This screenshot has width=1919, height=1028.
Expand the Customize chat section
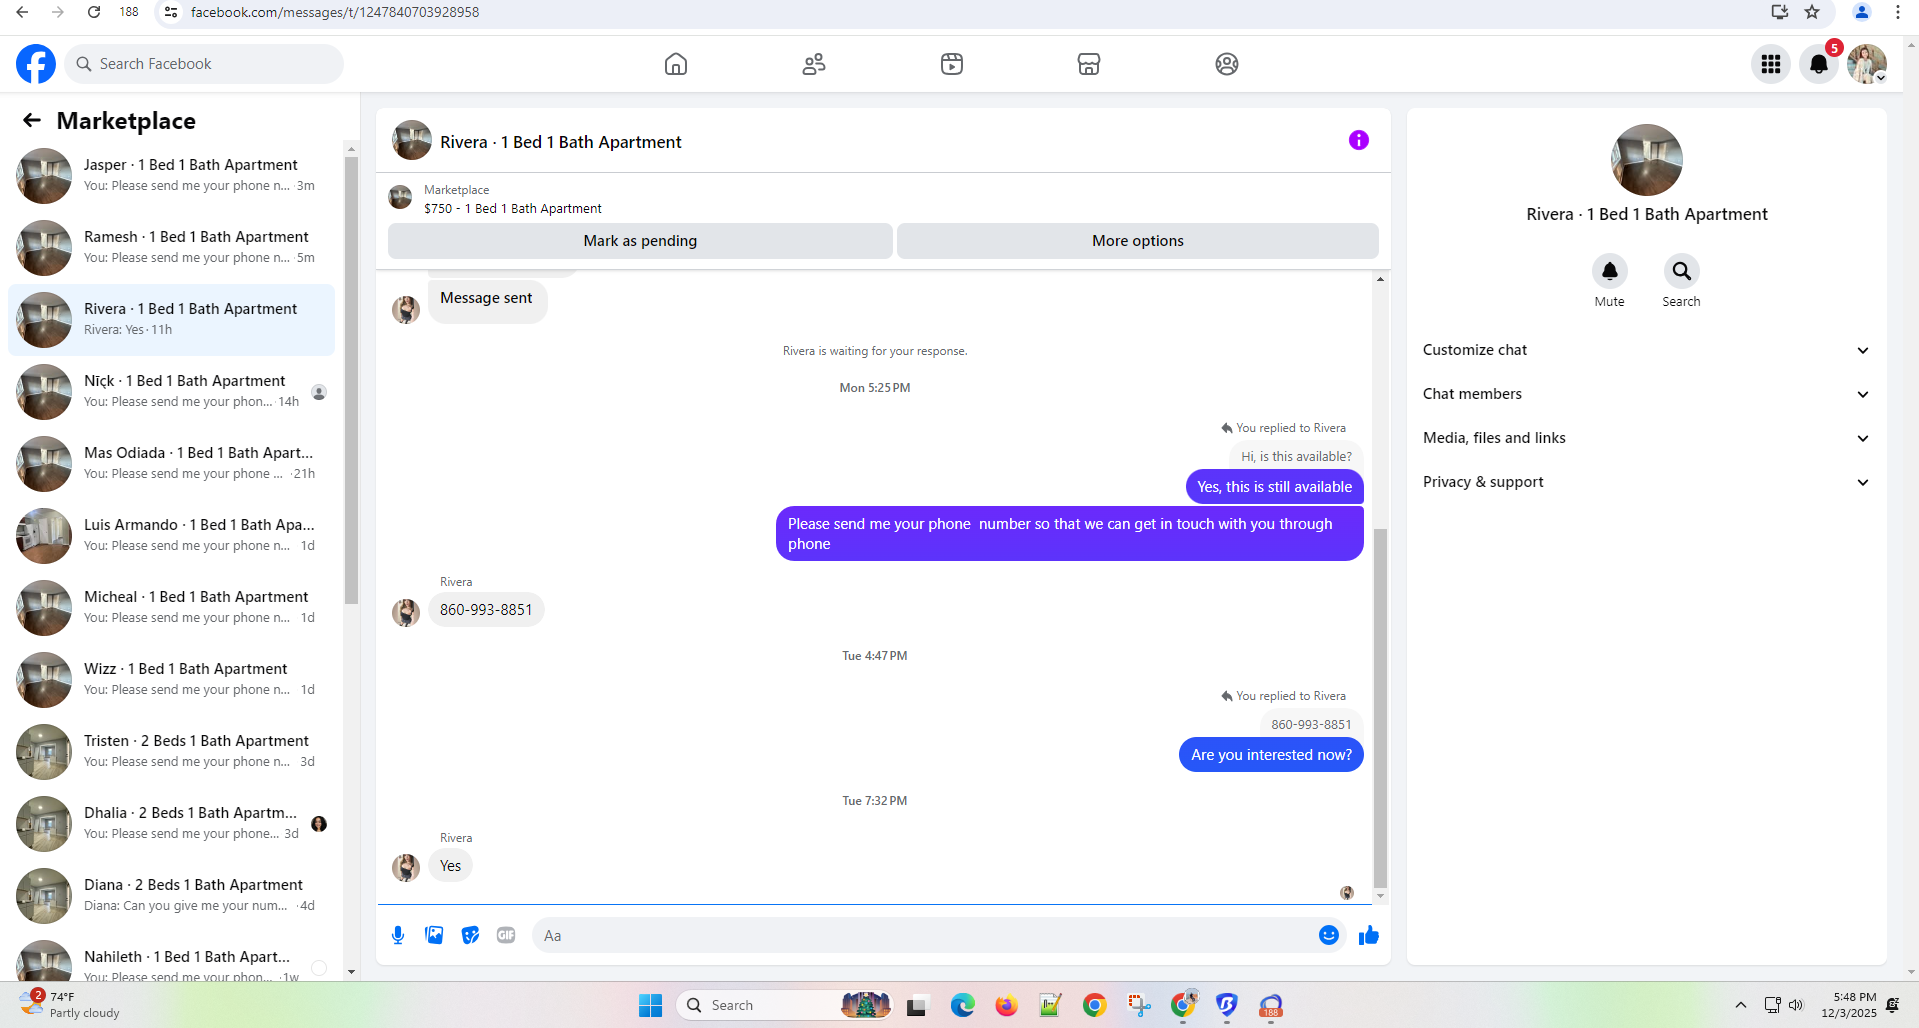(x=1646, y=350)
